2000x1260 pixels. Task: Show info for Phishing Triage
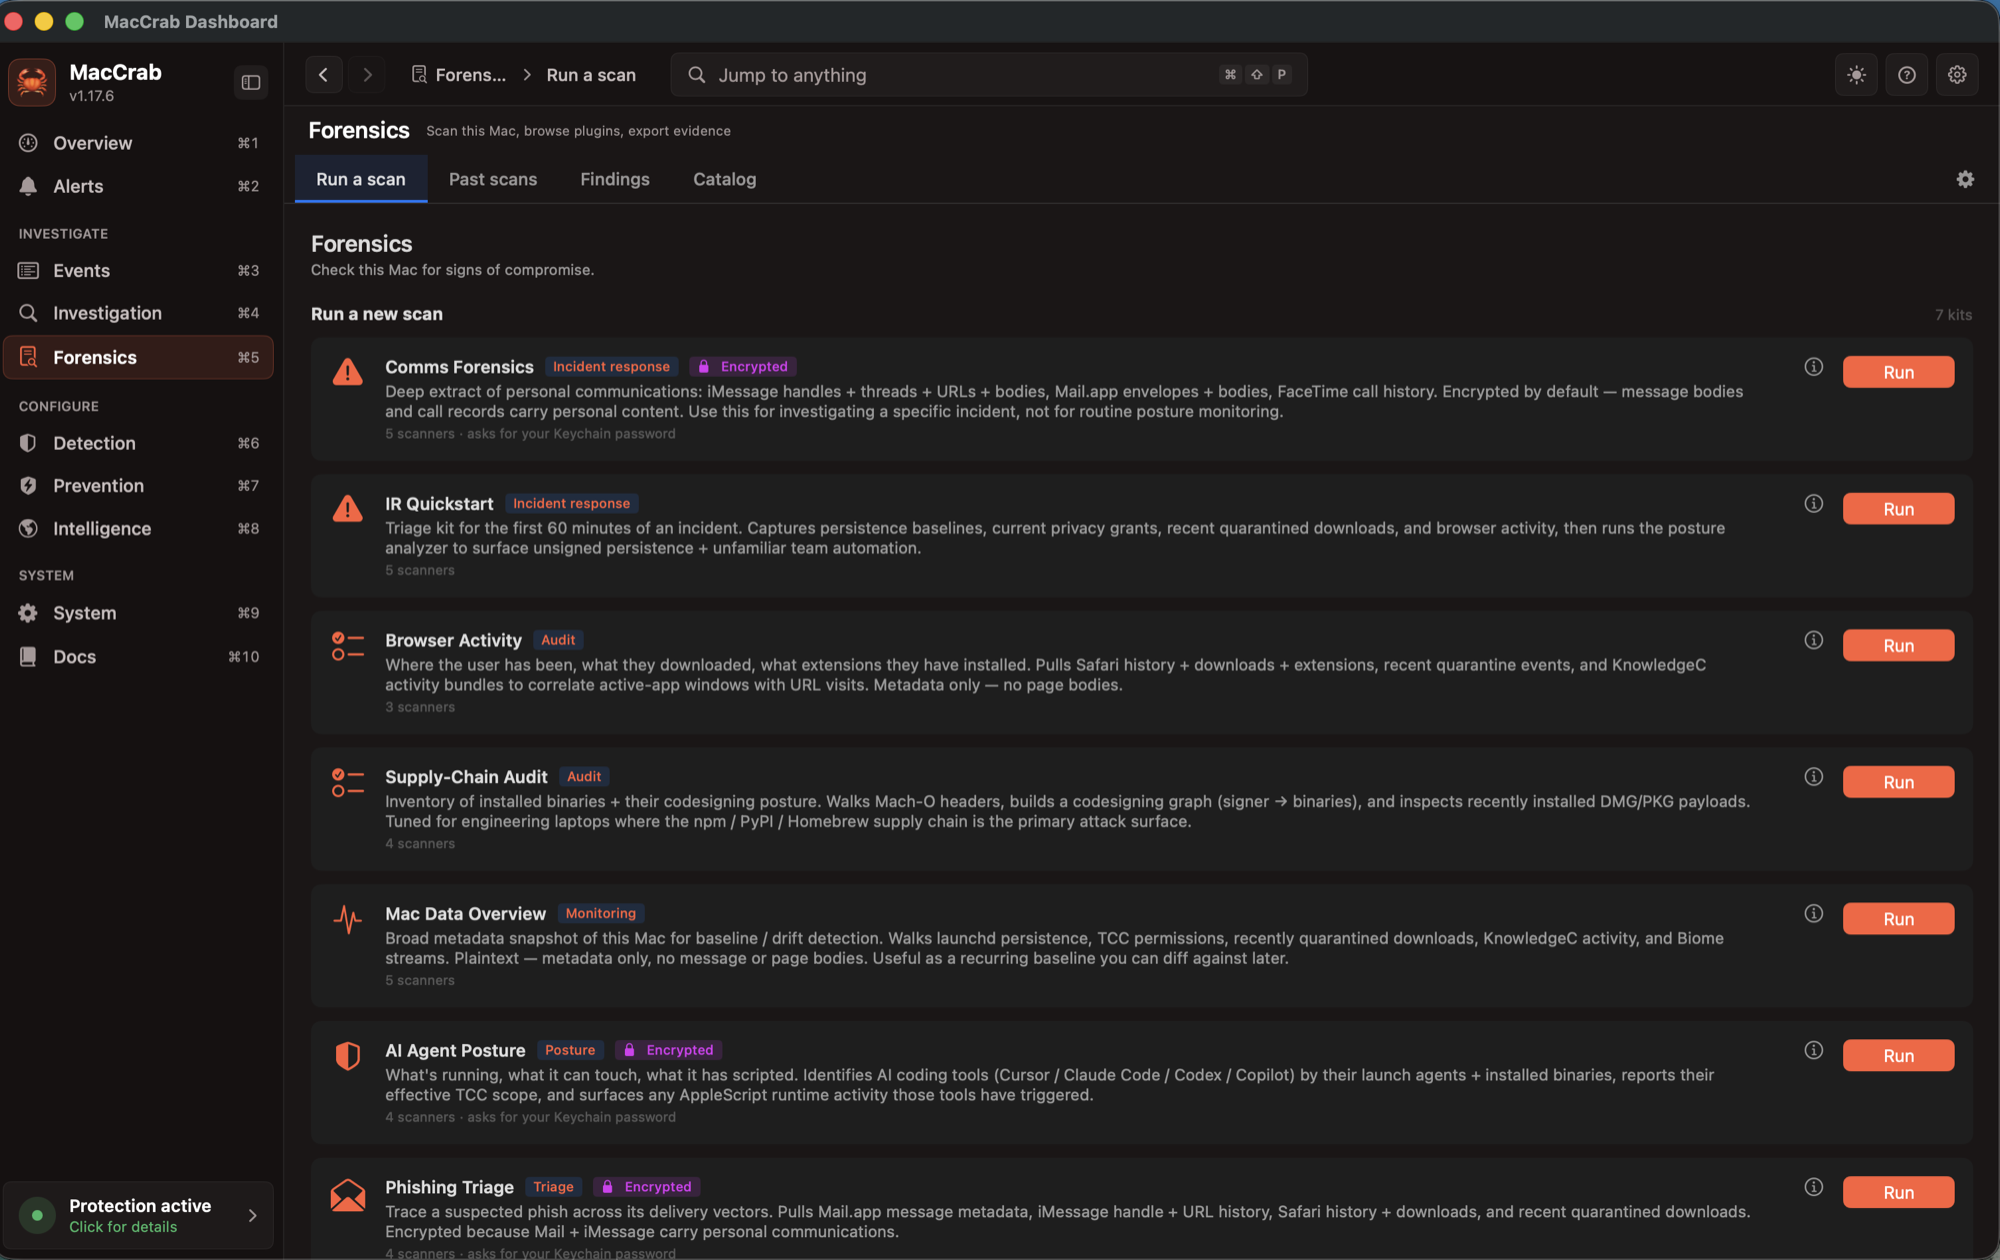(1813, 1187)
